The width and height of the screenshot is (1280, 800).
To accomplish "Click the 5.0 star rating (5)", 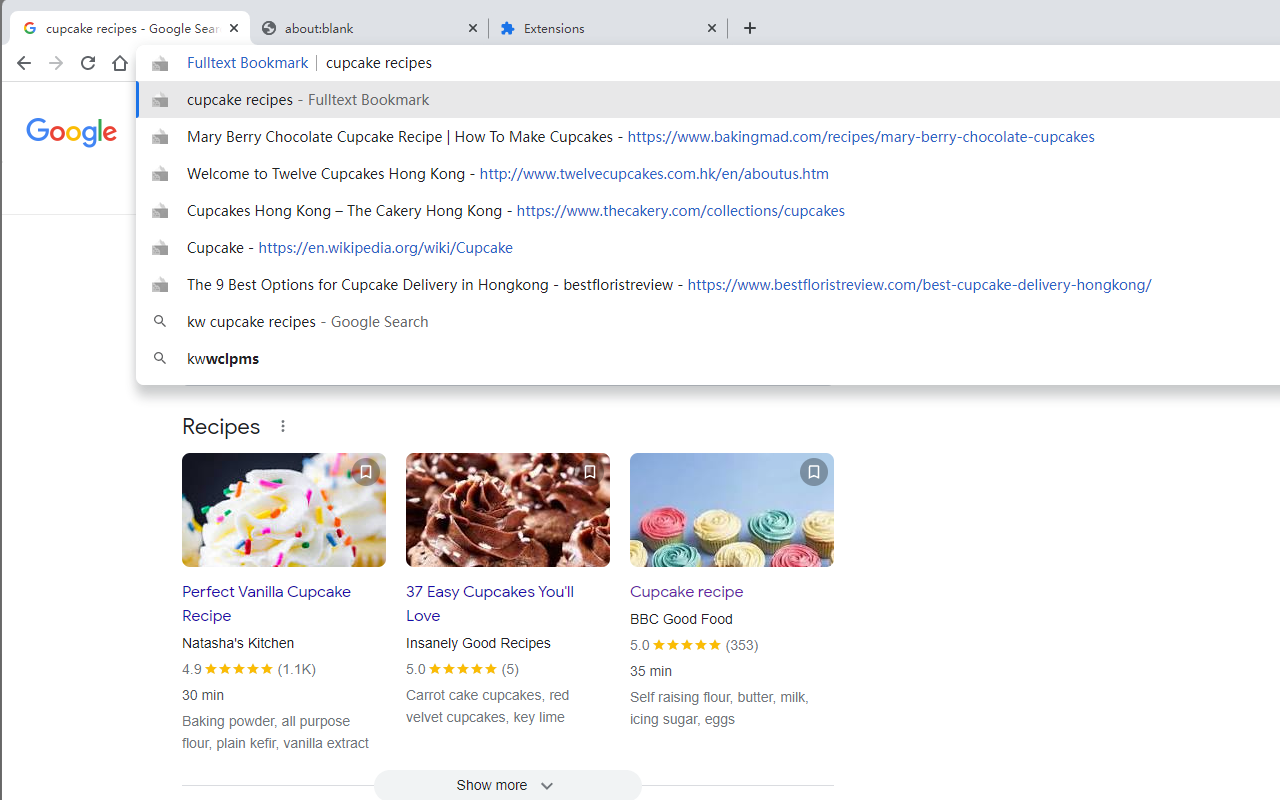I will click(x=462, y=669).
